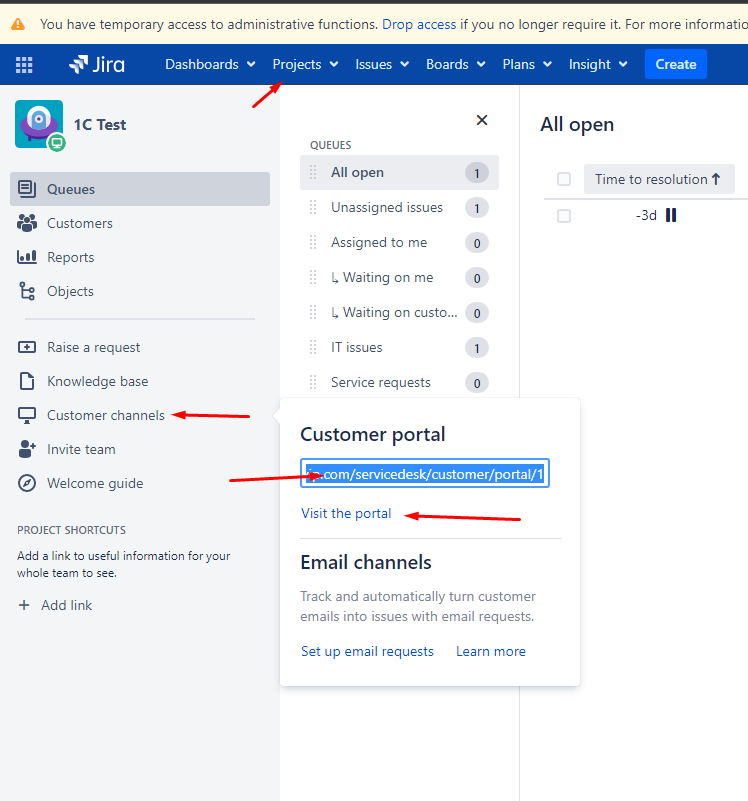
Task: Select the IT issues queue
Action: coord(399,347)
